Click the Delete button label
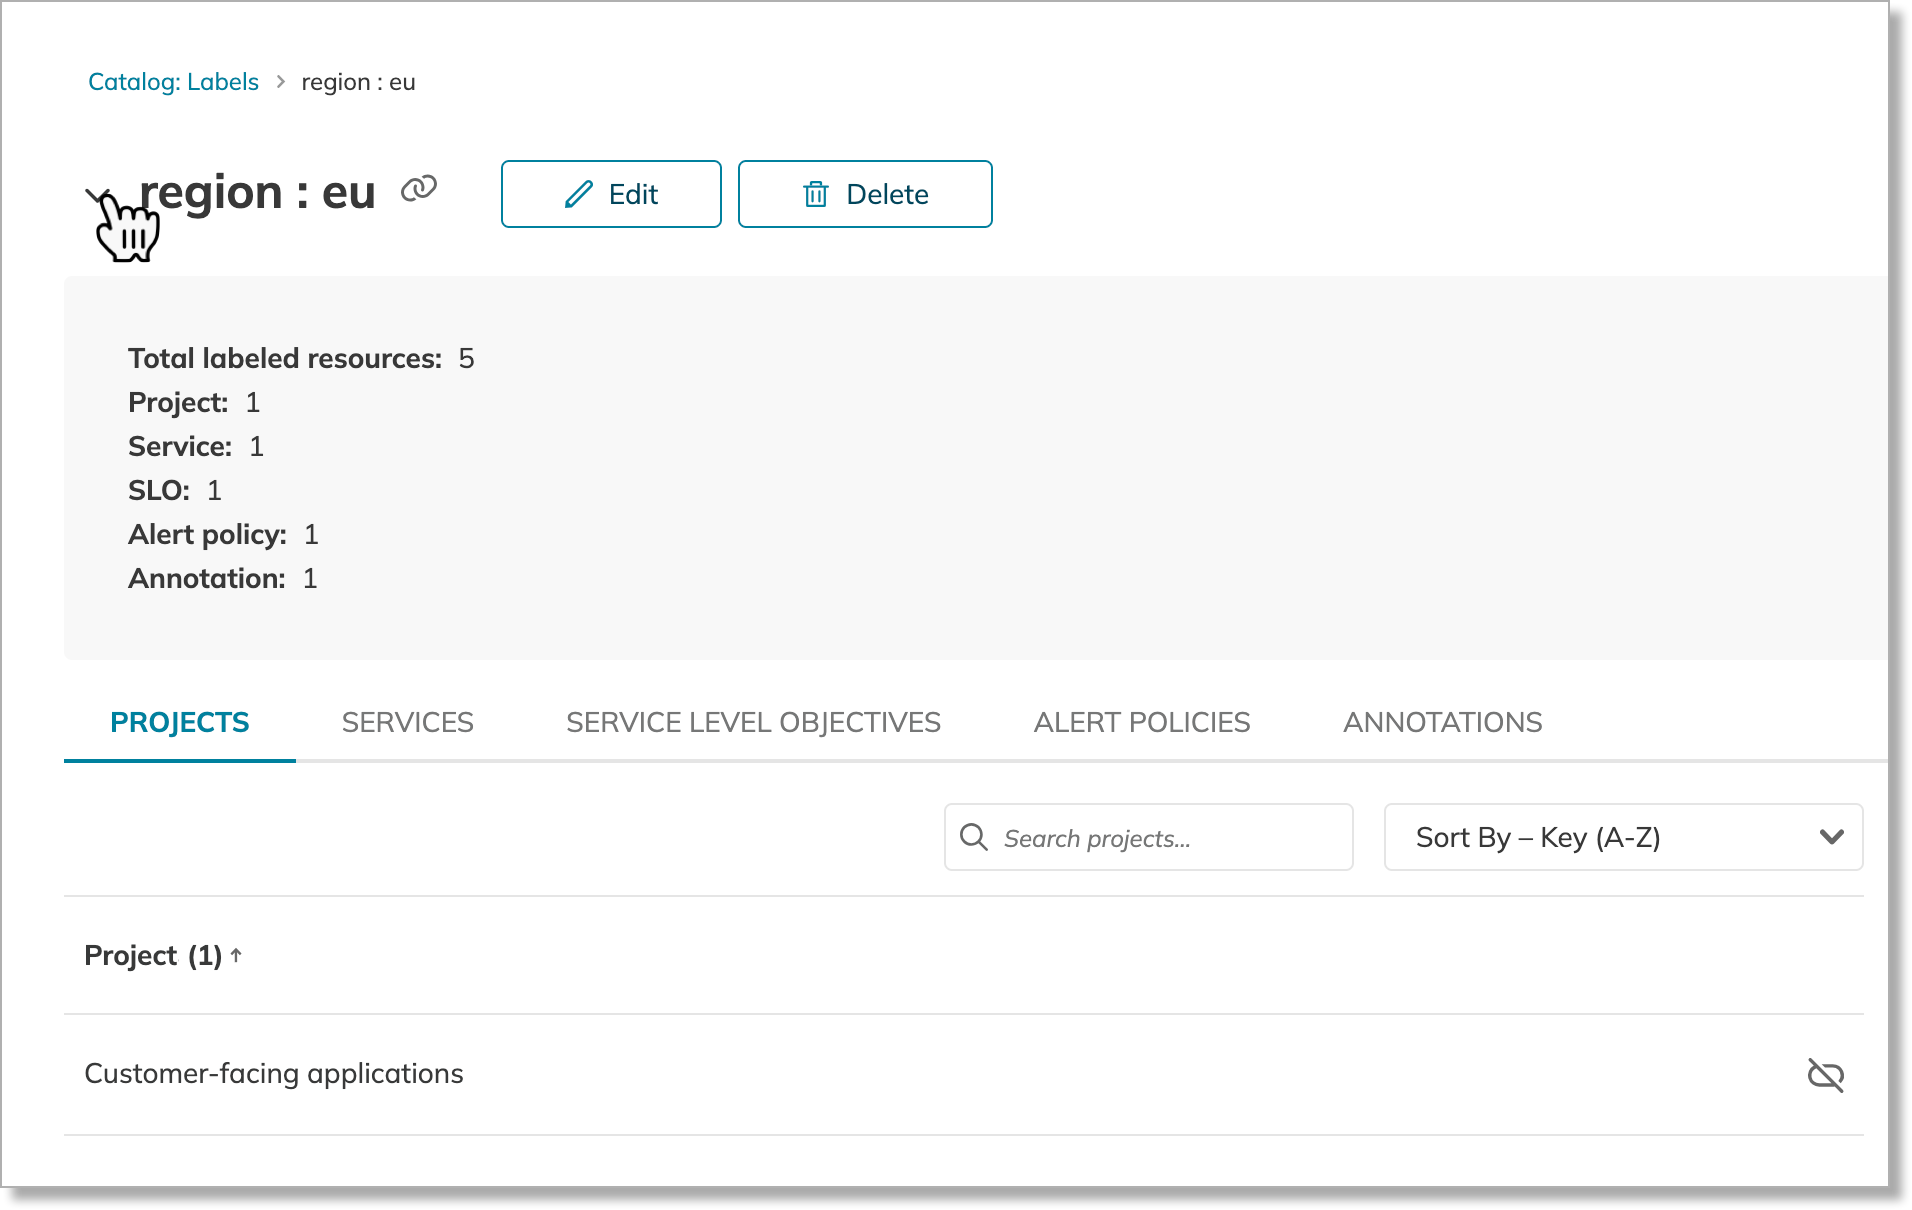Image resolution: width=1912 pixels, height=1210 pixels. [x=887, y=194]
